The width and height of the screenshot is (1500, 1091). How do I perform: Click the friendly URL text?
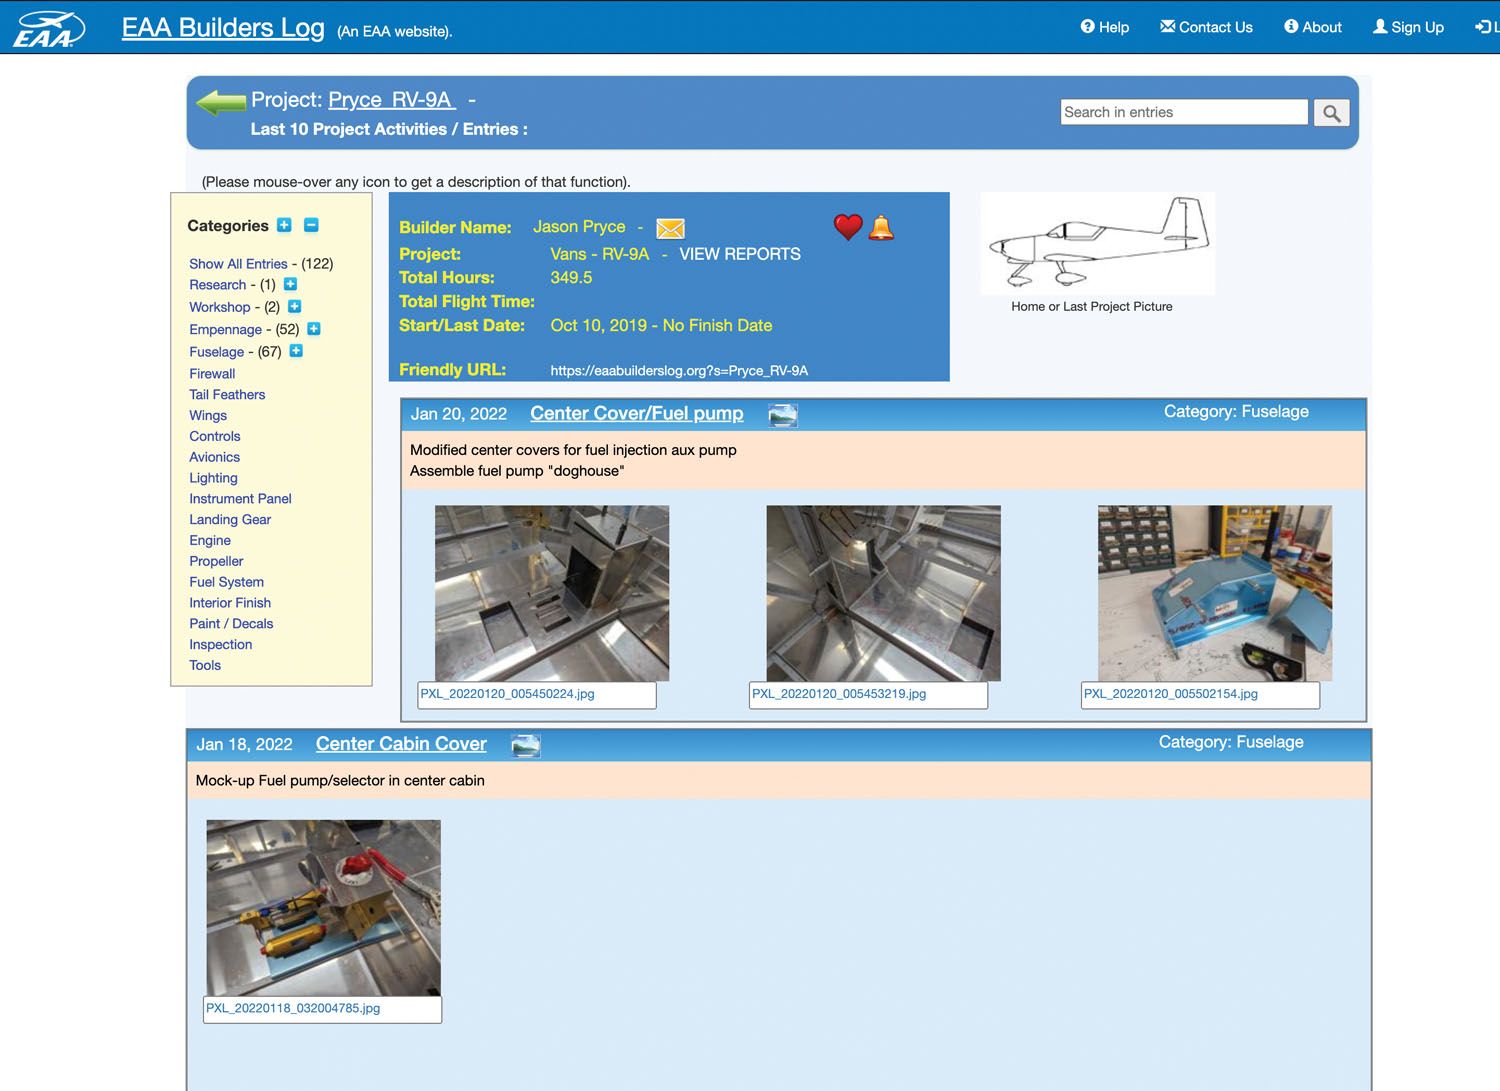pyautogui.click(x=679, y=371)
